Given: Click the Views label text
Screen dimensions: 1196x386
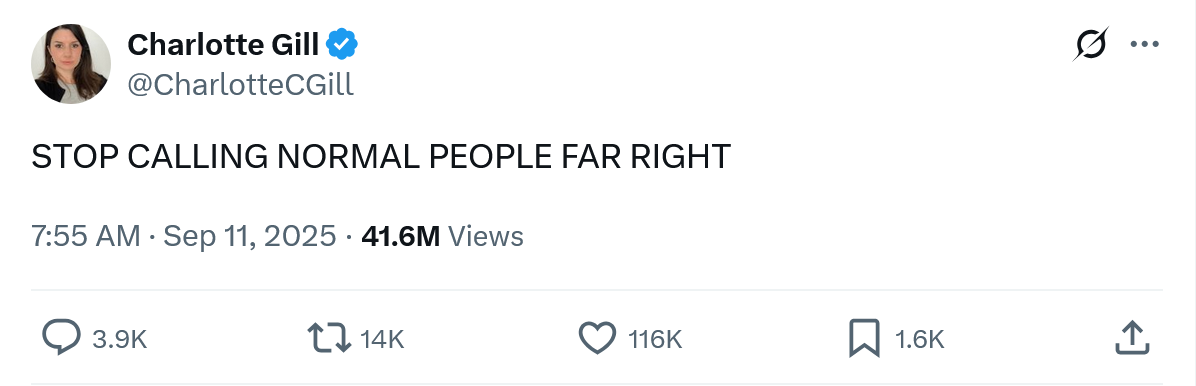Looking at the screenshot, I should point(486,236).
